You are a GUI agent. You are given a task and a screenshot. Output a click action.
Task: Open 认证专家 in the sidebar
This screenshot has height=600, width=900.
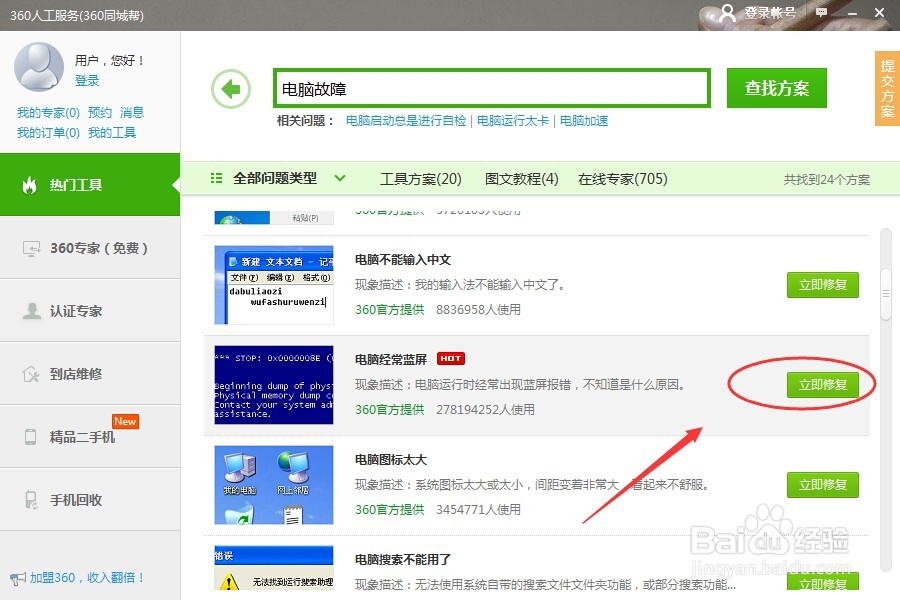[90, 311]
